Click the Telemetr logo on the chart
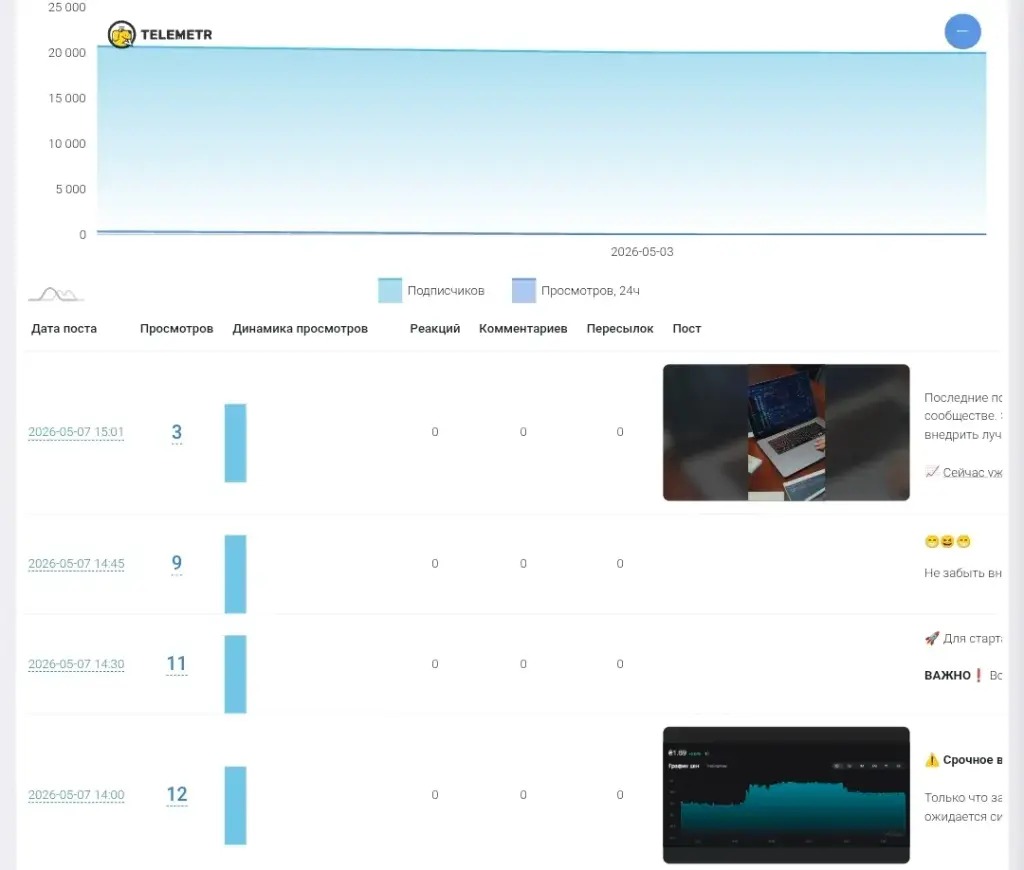The image size is (1024, 870). coord(160,35)
